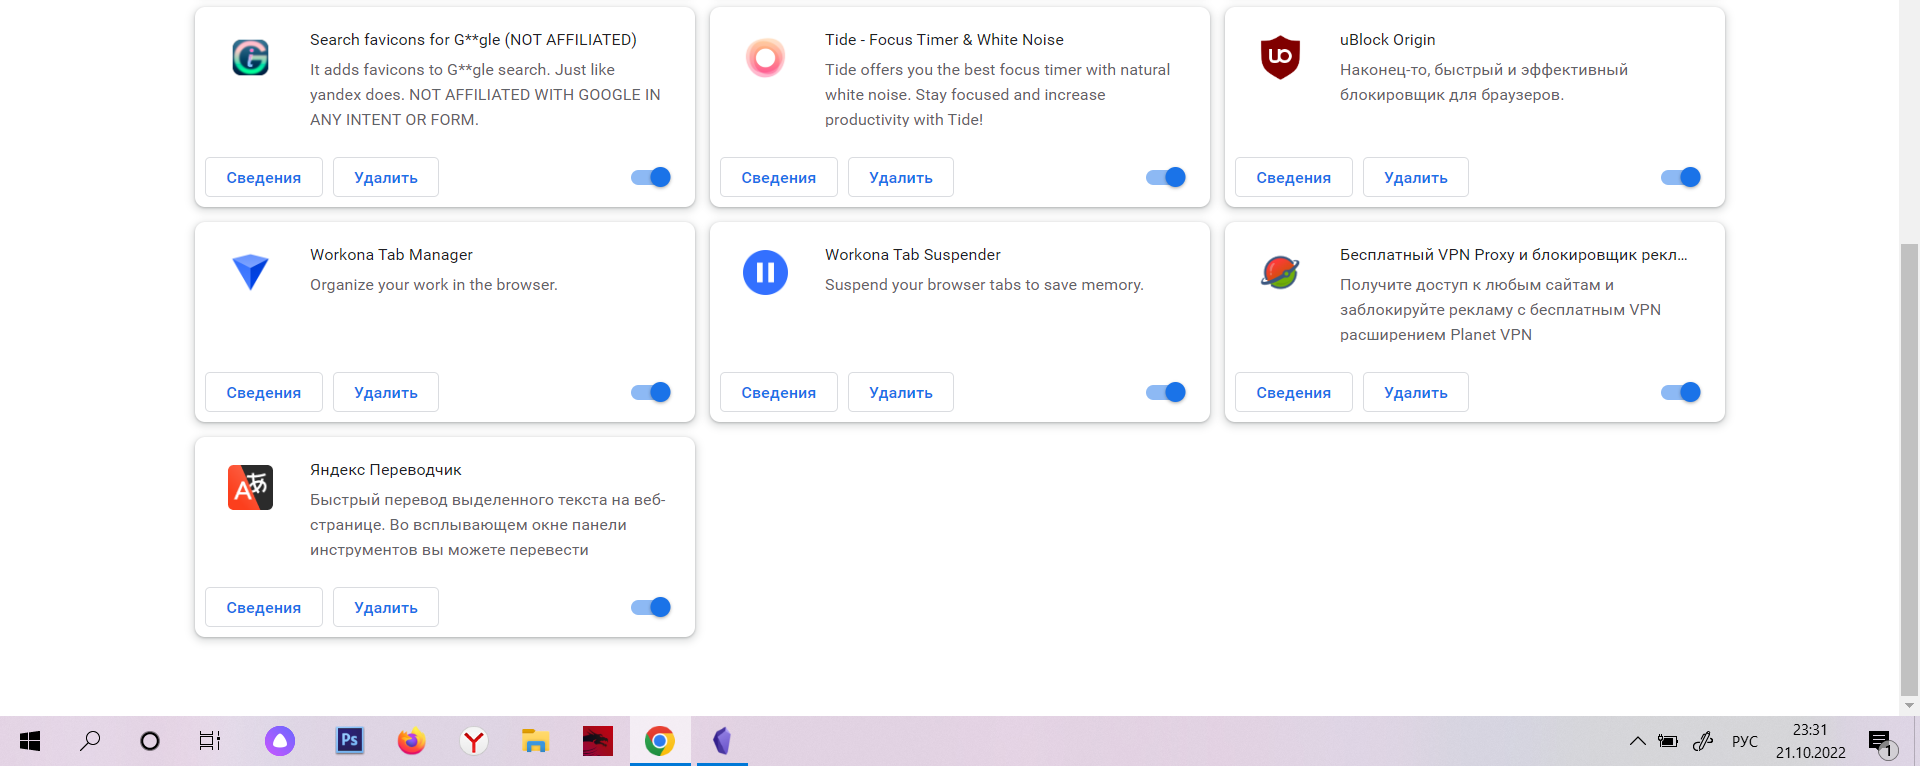Click the Tide Focus Timer extension icon

pos(765,57)
